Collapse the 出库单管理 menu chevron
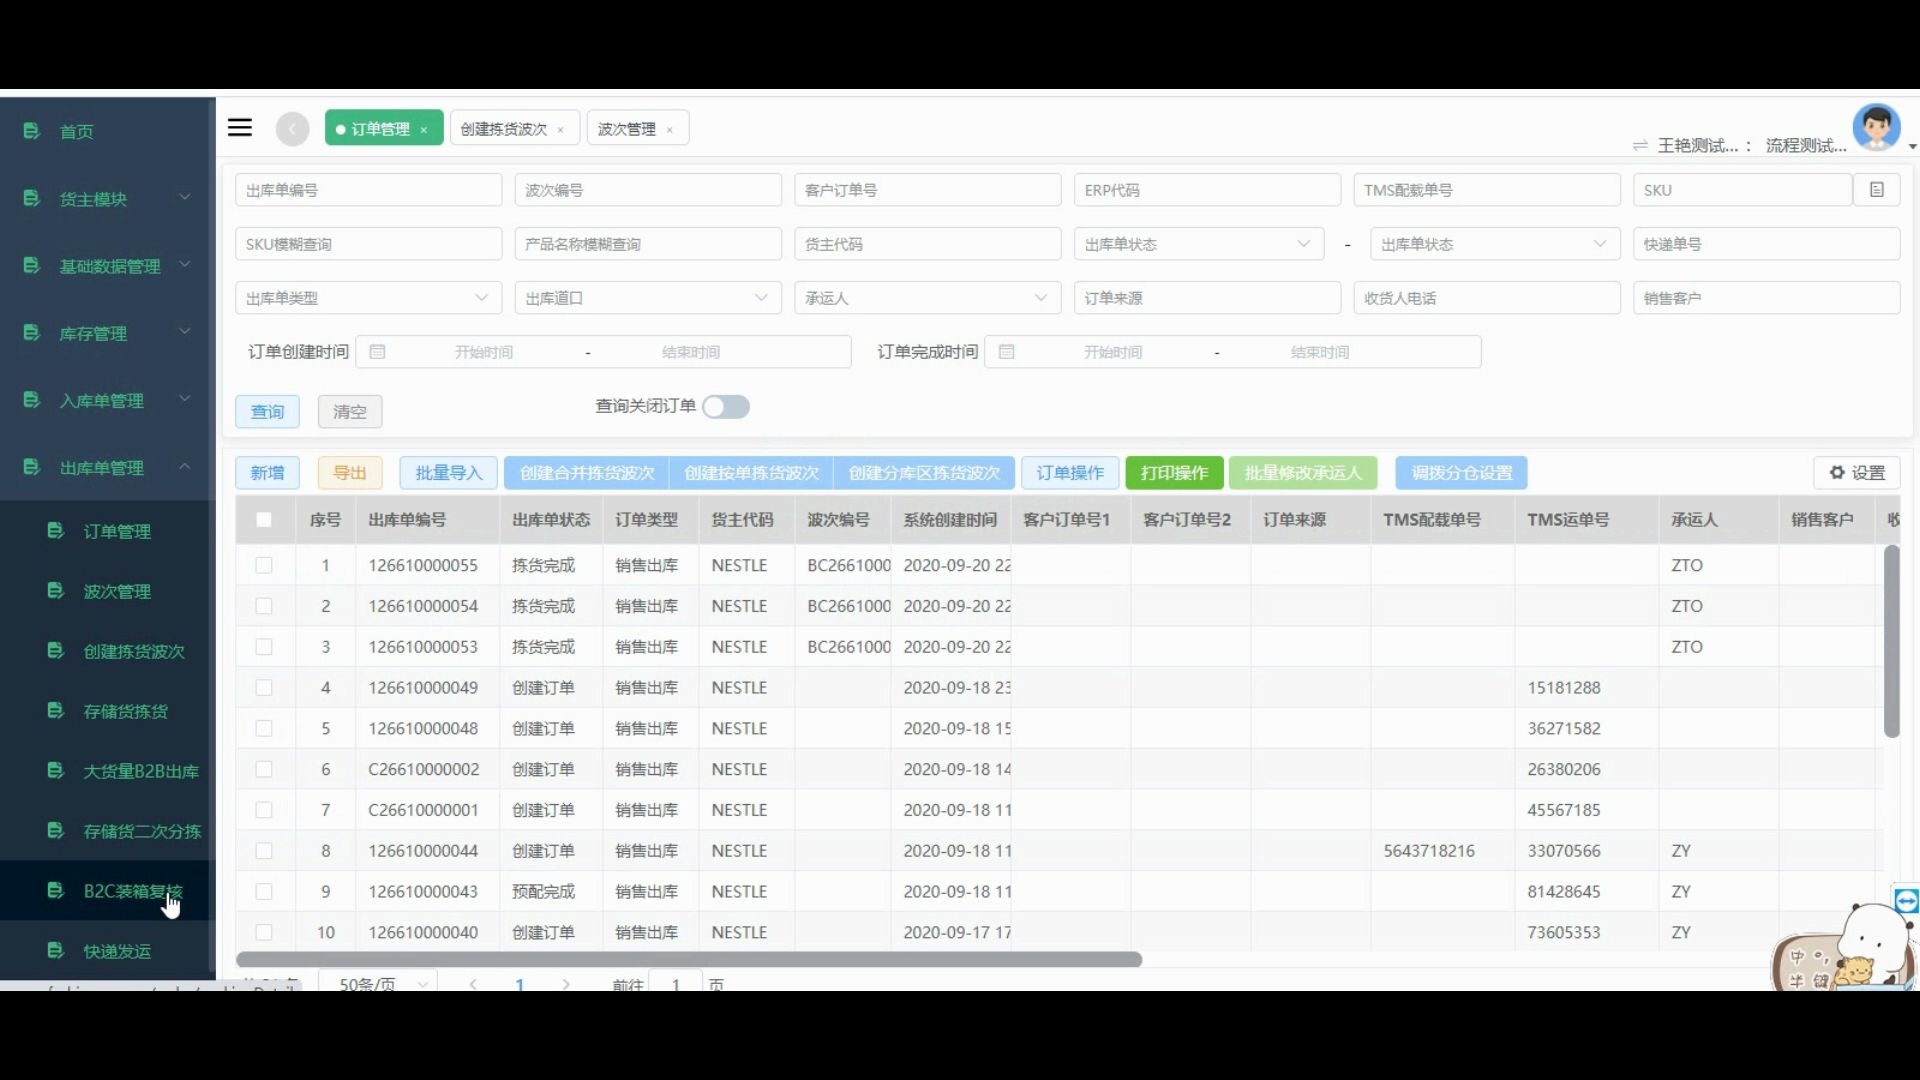 (185, 466)
